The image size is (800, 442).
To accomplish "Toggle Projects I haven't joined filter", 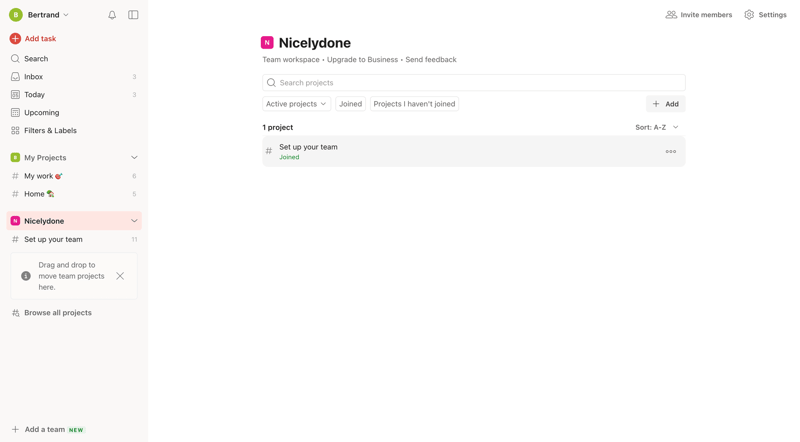I will (414, 104).
